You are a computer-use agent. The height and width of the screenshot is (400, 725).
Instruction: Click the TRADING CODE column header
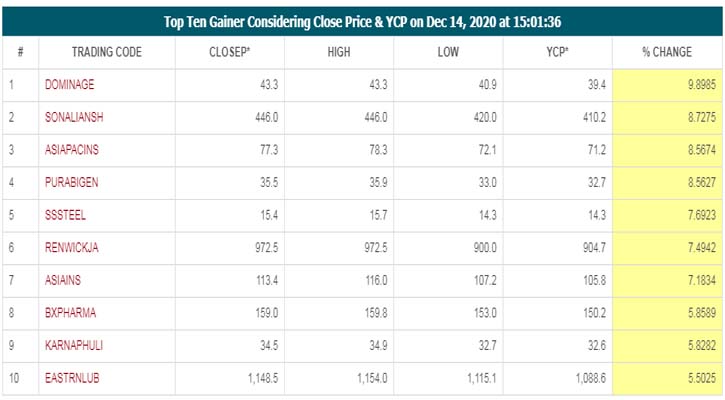point(106,51)
